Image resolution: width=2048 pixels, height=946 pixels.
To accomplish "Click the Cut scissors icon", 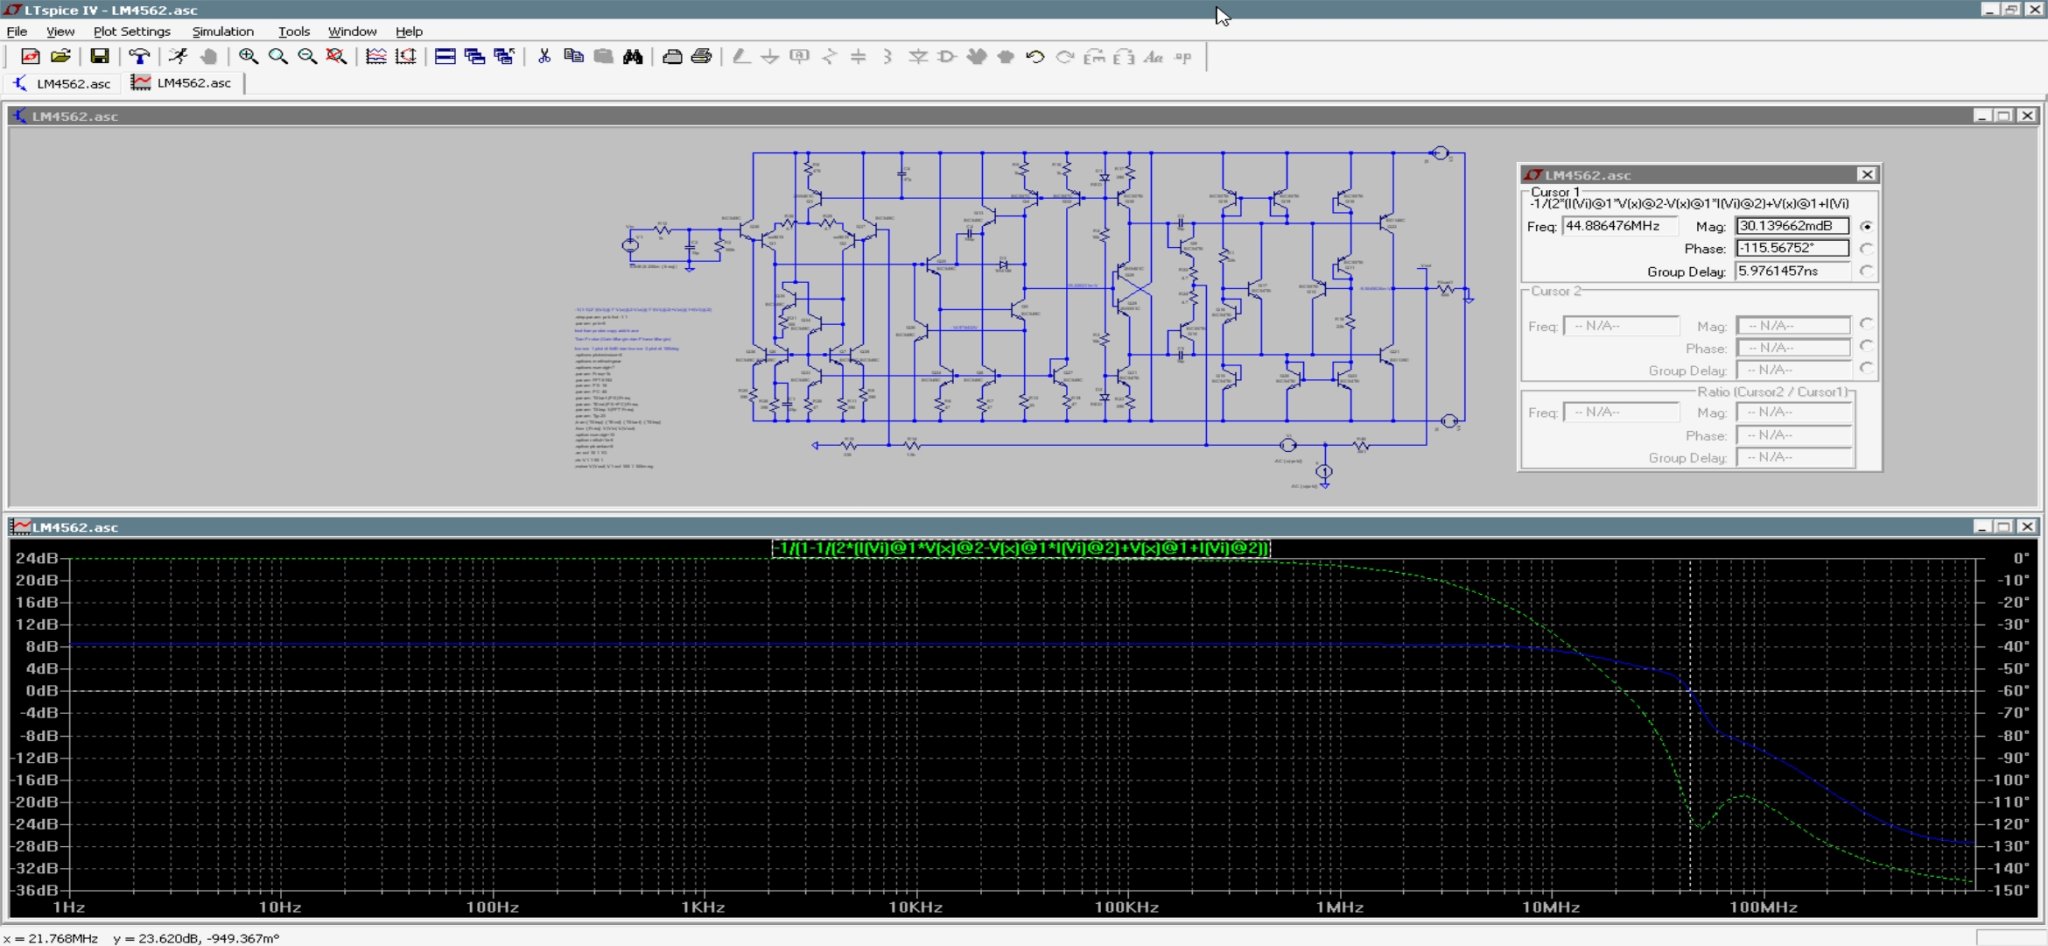I will click(x=544, y=56).
